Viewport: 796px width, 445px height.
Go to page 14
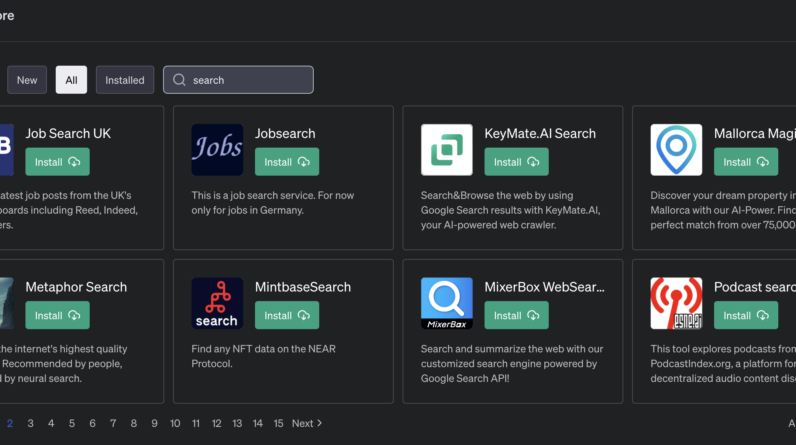[x=258, y=423]
